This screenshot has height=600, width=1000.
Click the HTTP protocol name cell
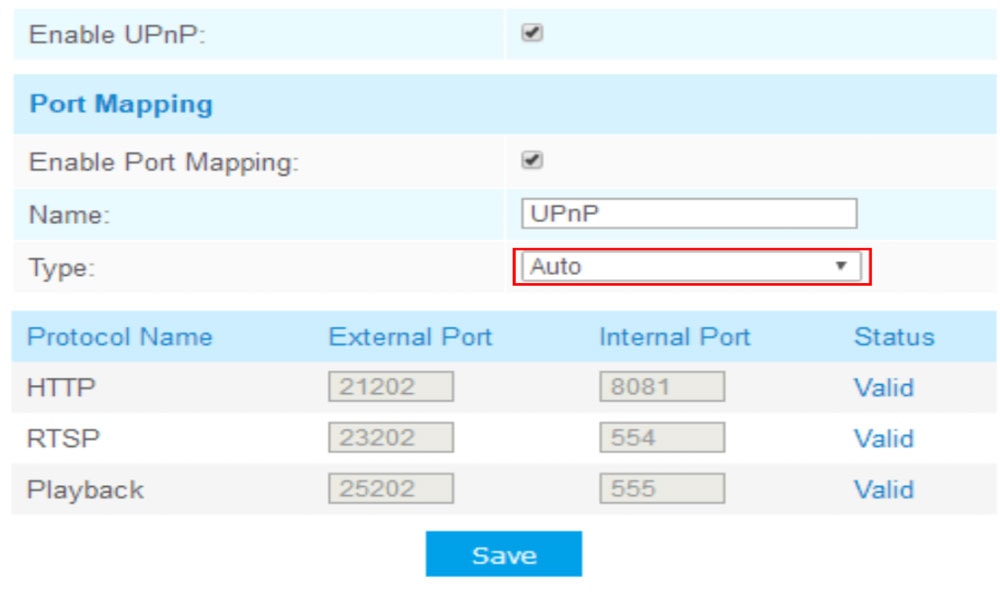point(61,388)
